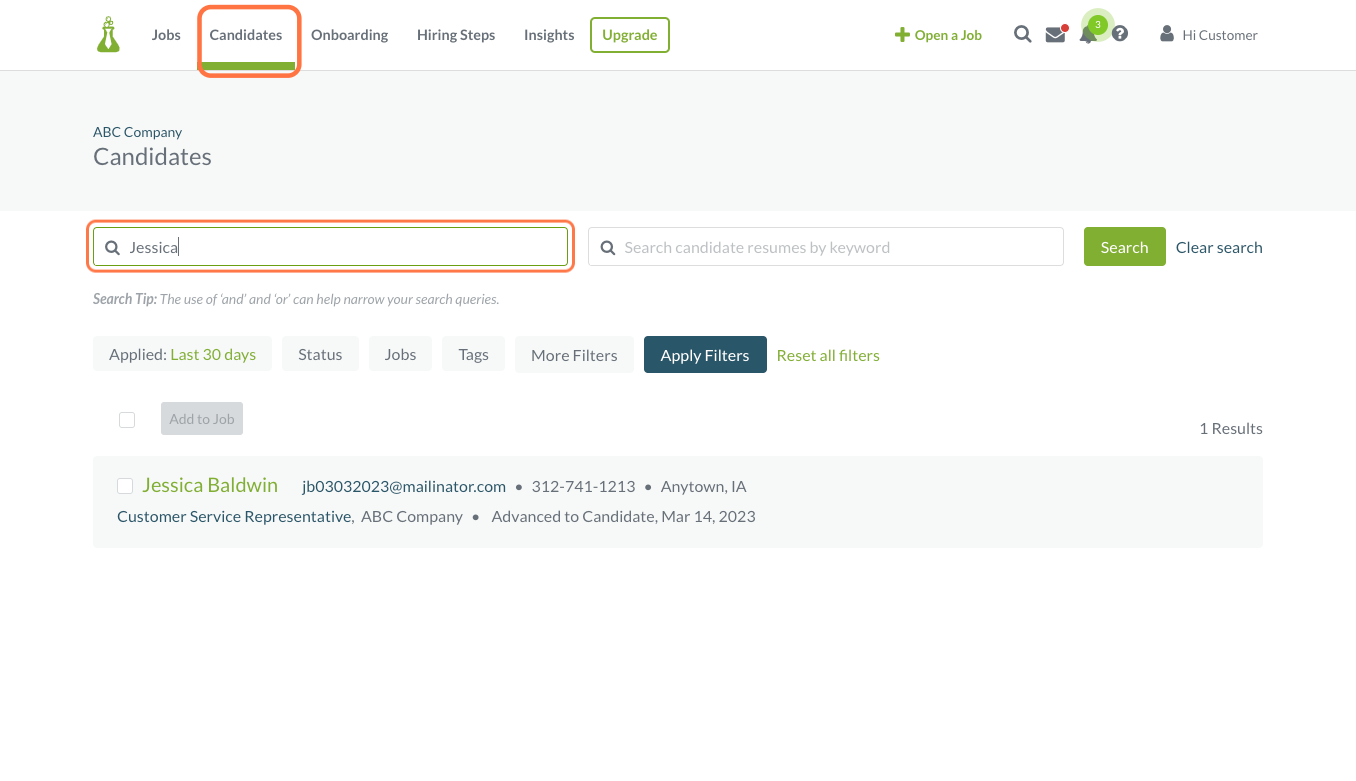This screenshot has height=781, width=1356.
Task: Expand the More Filters option
Action: [574, 355]
